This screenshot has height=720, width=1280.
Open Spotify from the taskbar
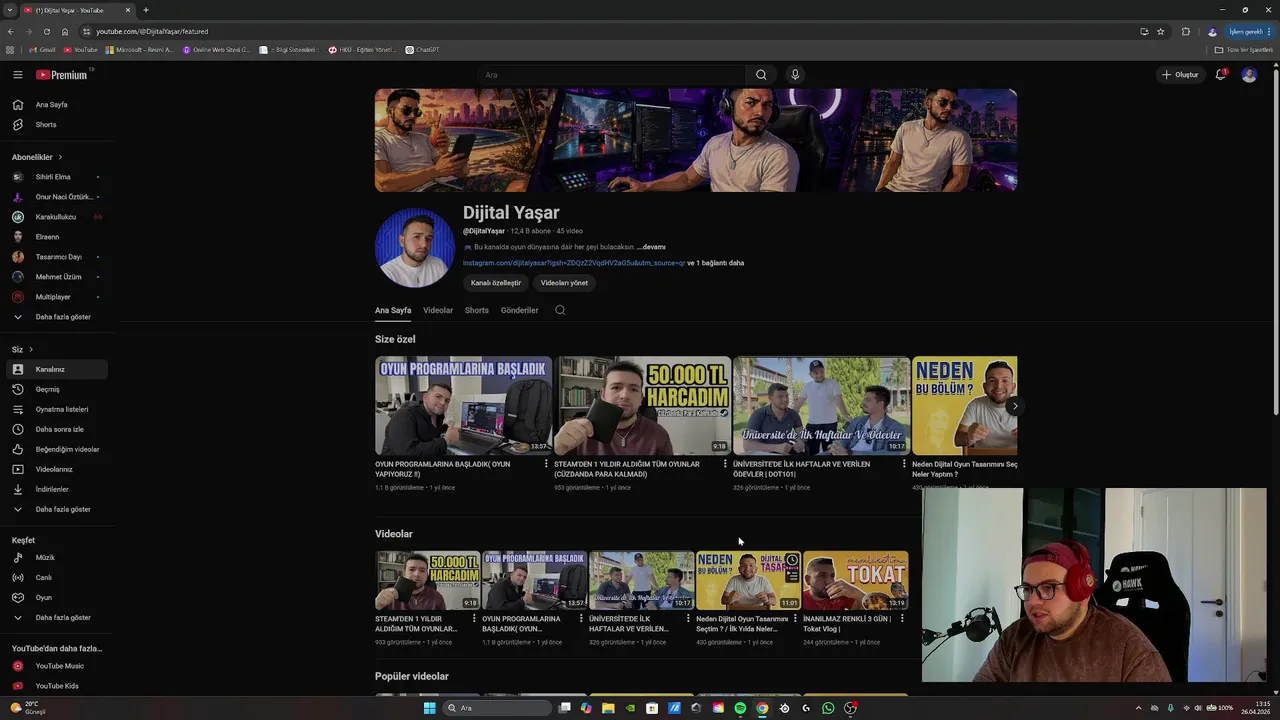pos(740,708)
